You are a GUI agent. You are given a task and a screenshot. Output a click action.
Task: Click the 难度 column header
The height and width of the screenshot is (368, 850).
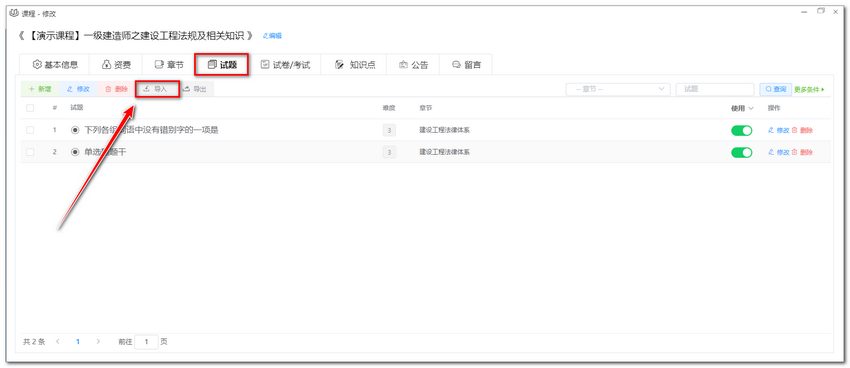[x=389, y=108]
